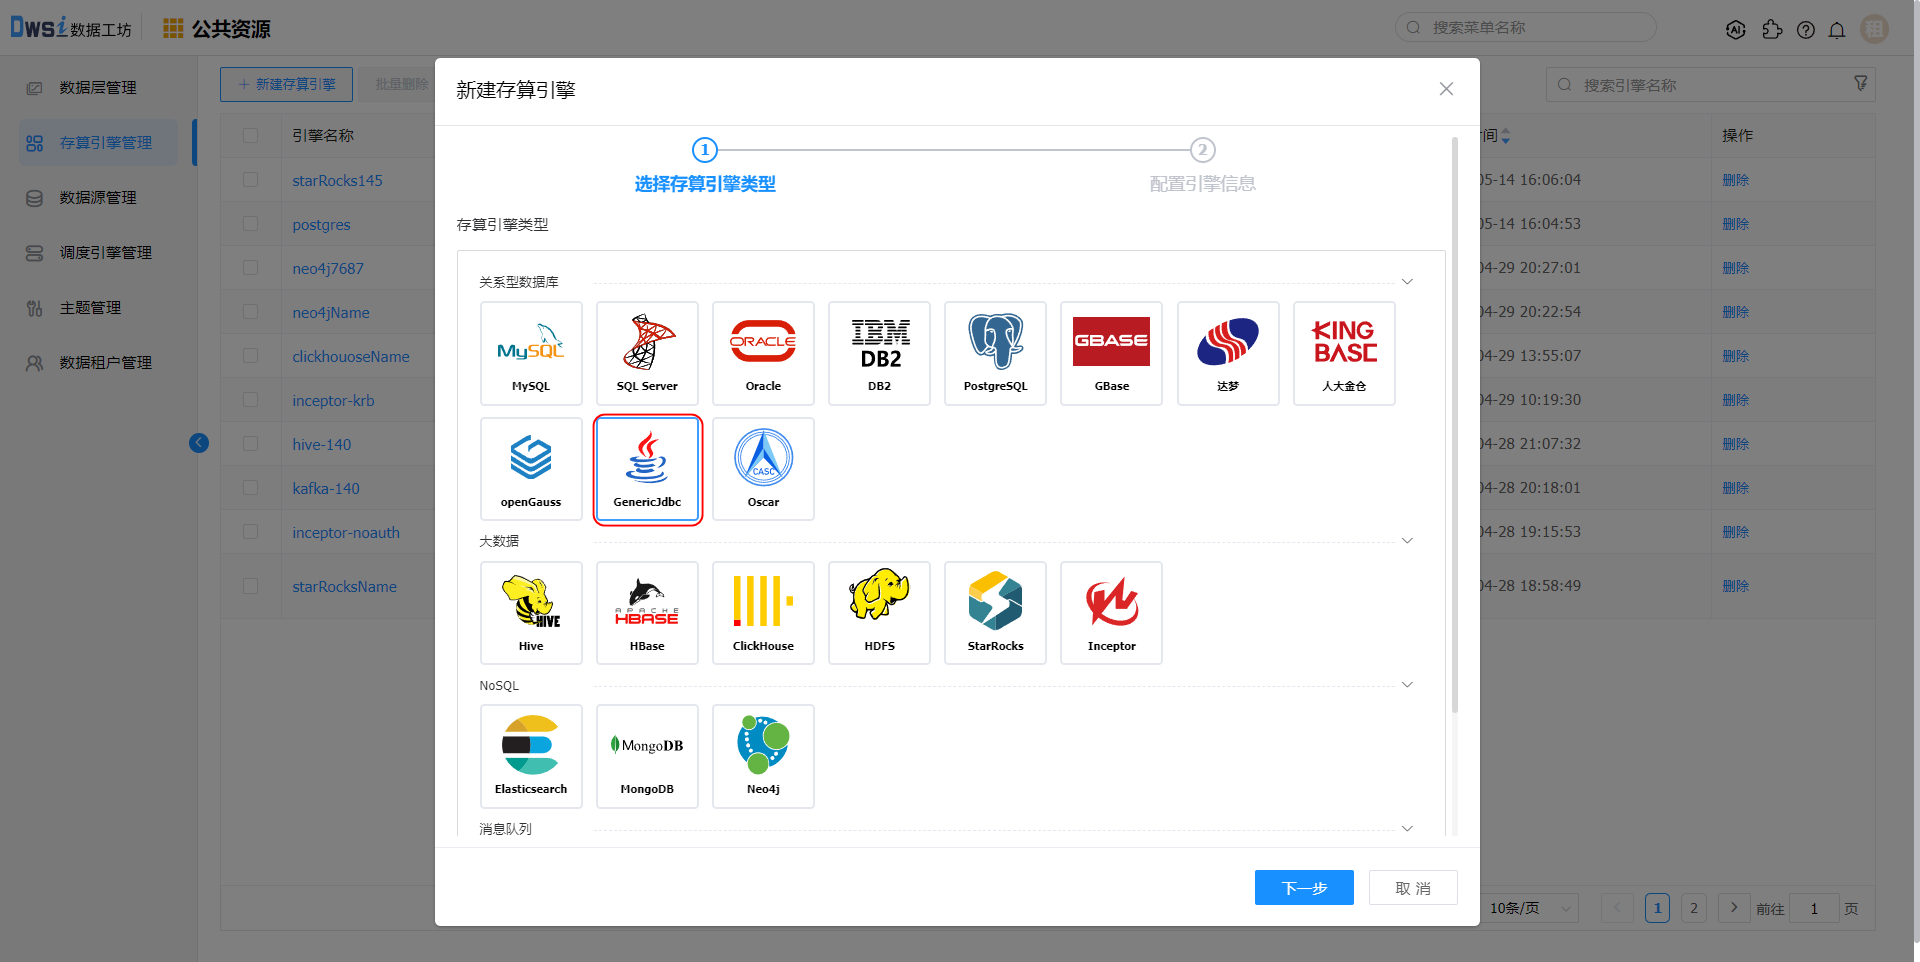Select the StarRocks engine icon
The height and width of the screenshot is (962, 1920).
[x=995, y=612]
